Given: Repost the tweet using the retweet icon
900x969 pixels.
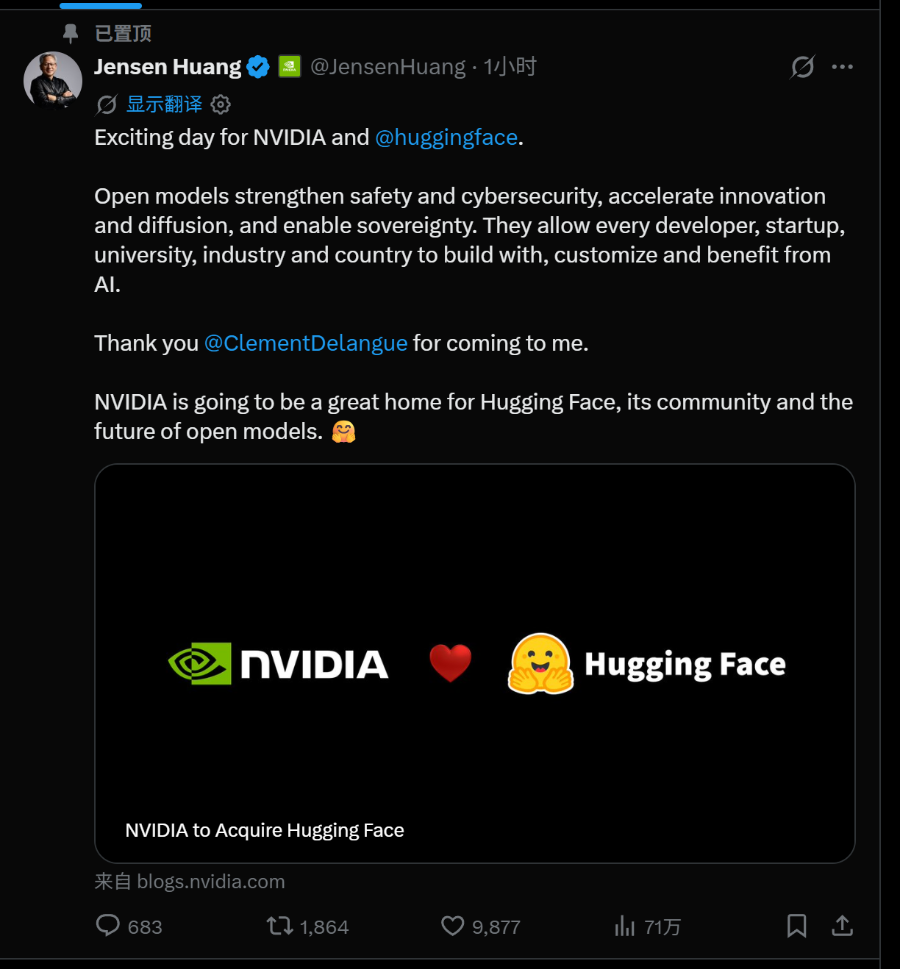Looking at the screenshot, I should click(x=279, y=925).
